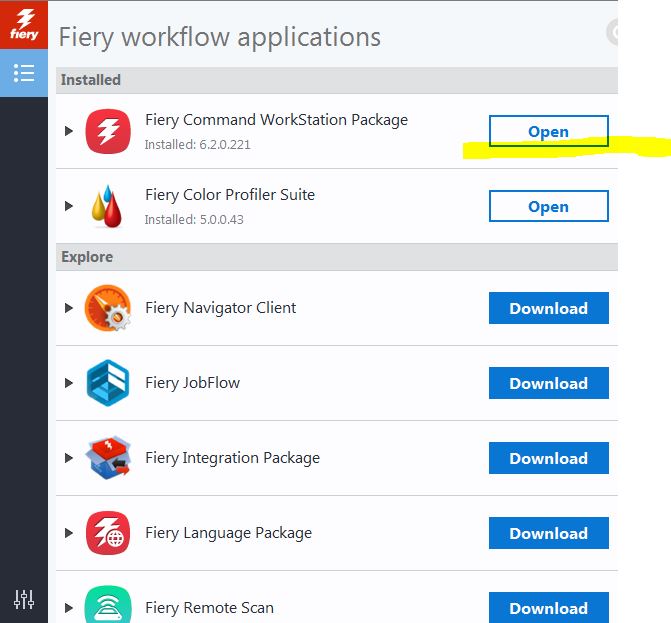Open Fiery Command WorkStation Package

(548, 131)
